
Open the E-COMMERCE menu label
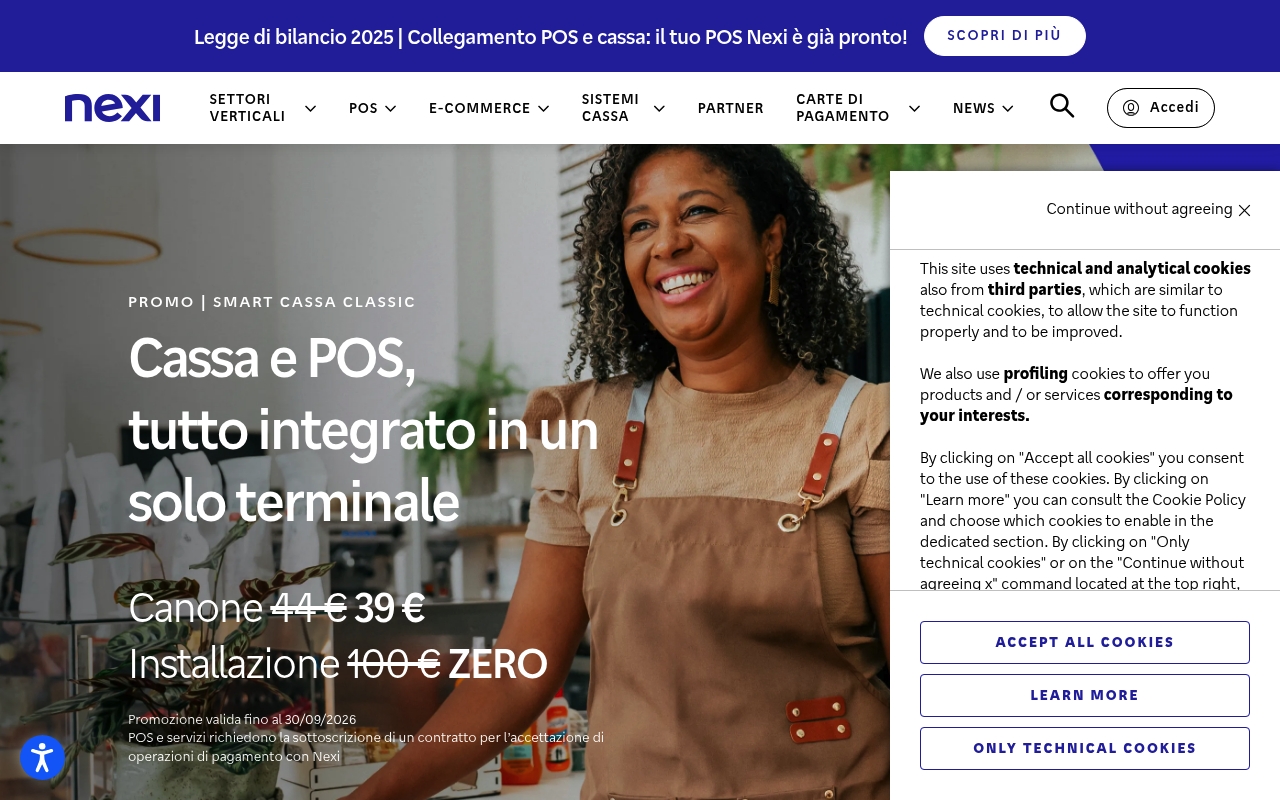click(480, 108)
